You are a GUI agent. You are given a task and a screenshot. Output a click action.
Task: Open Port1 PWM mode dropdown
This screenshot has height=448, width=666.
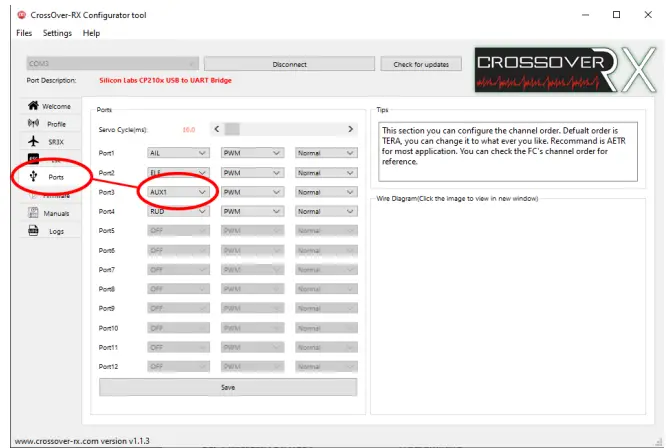tap(252, 153)
